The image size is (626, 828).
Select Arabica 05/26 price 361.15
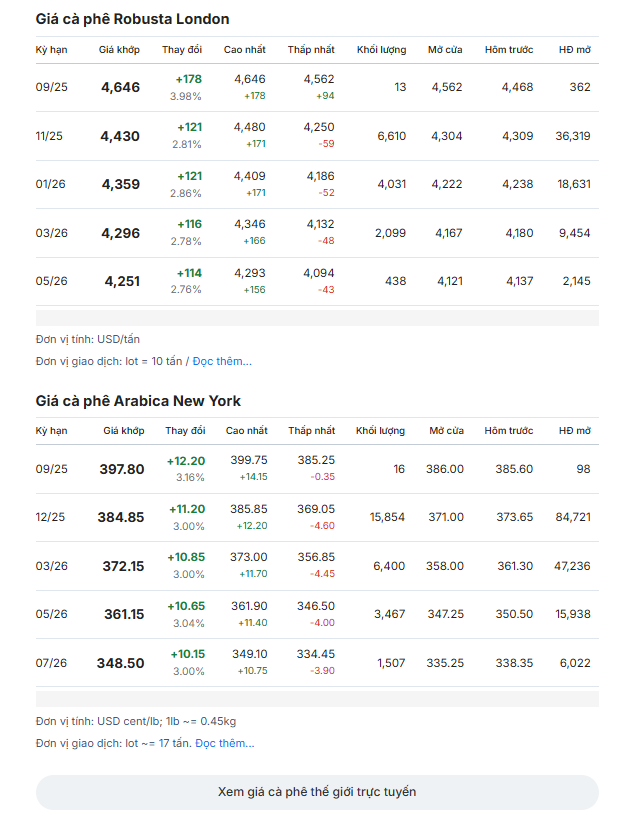(x=124, y=614)
